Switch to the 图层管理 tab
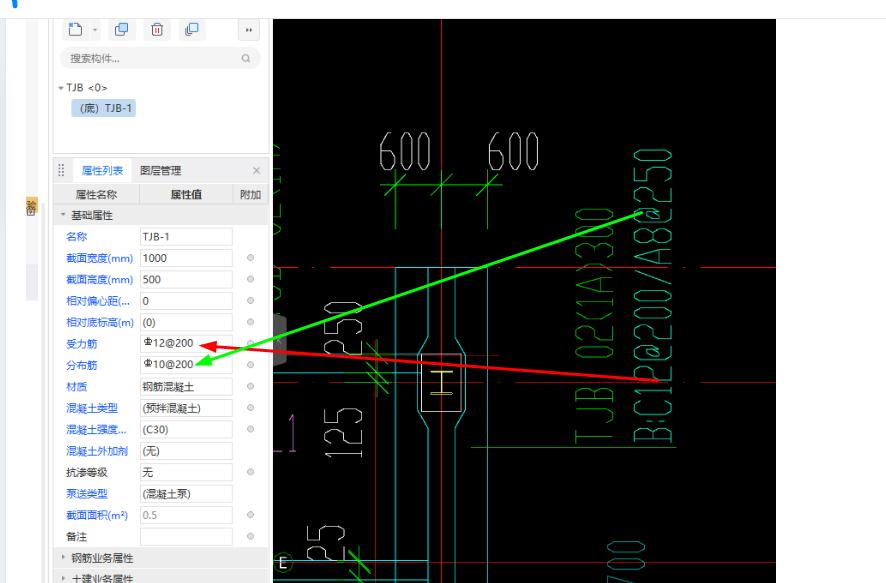This screenshot has height=583, width=886. [160, 171]
